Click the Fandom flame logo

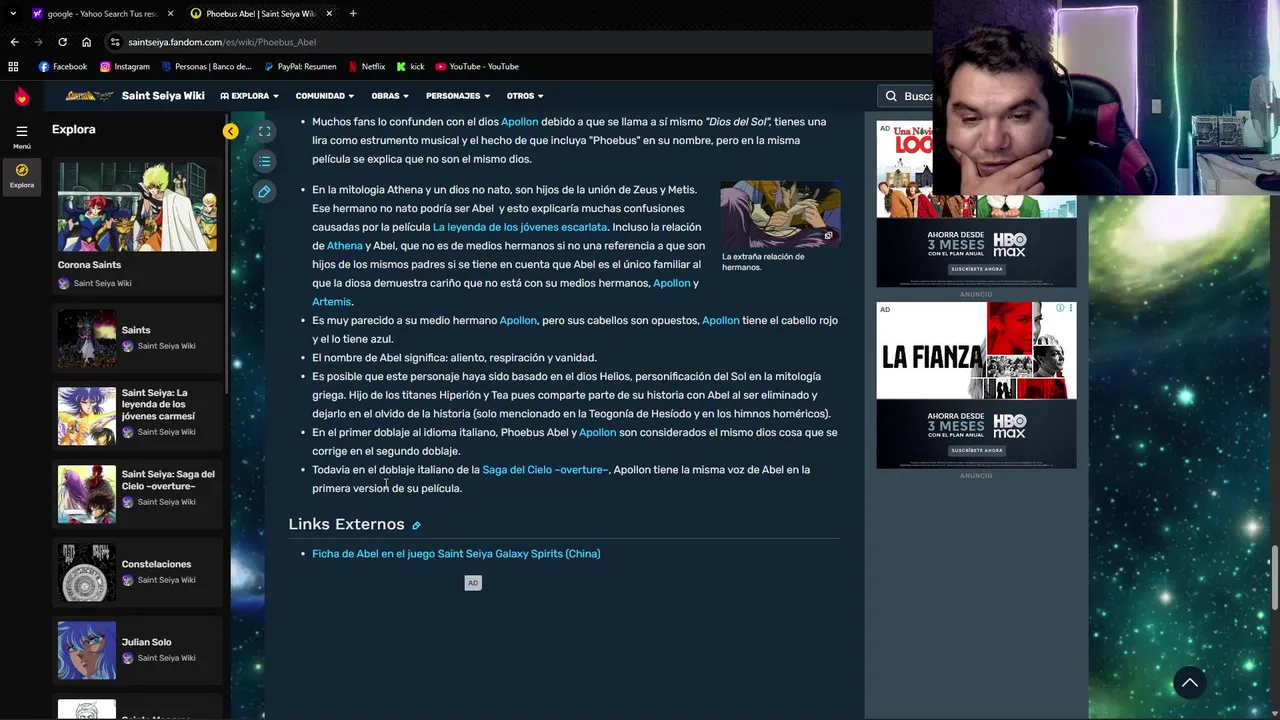(x=21, y=96)
